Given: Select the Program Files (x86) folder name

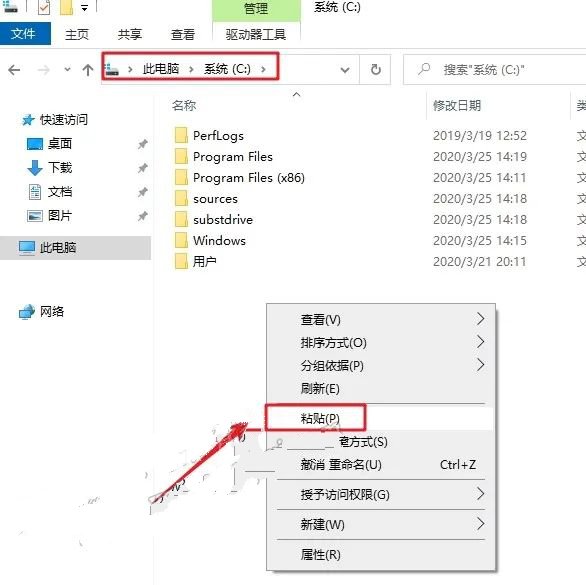Looking at the screenshot, I should click(249, 178).
